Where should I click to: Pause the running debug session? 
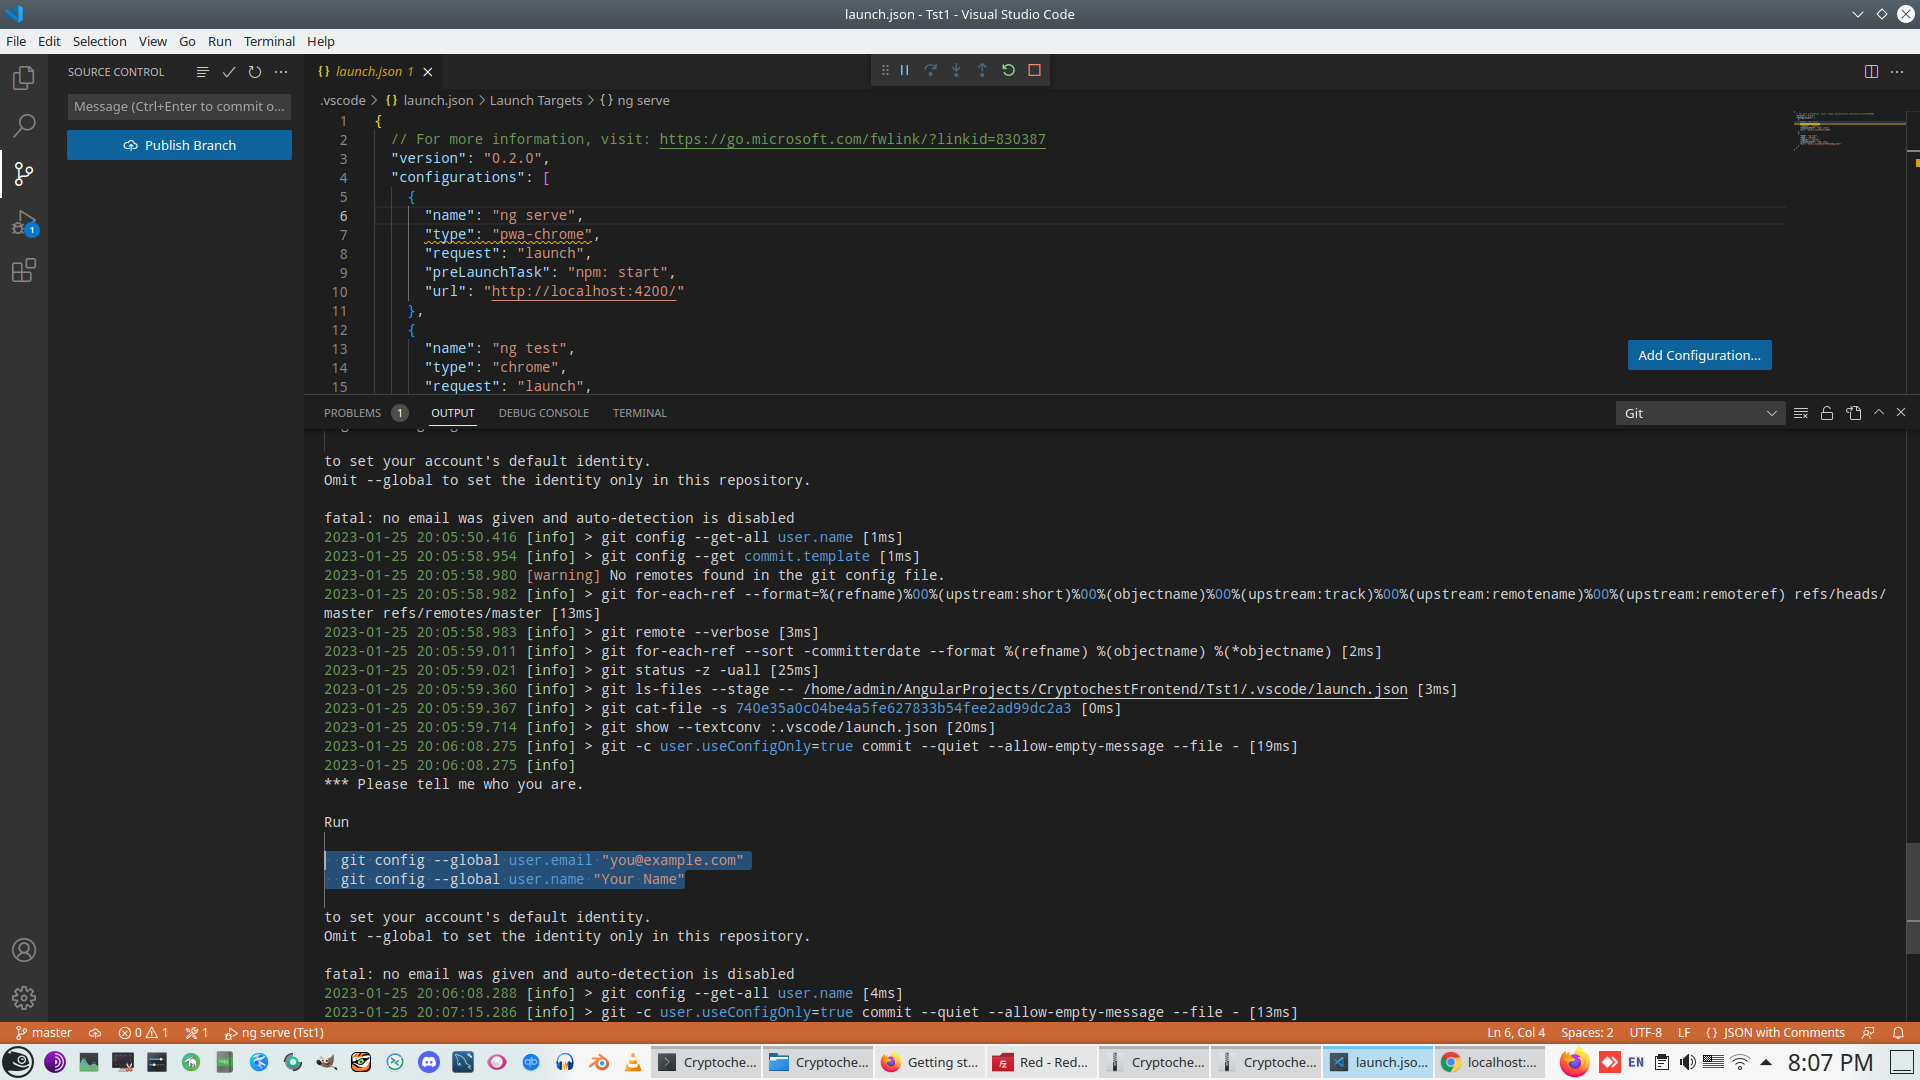(x=904, y=70)
